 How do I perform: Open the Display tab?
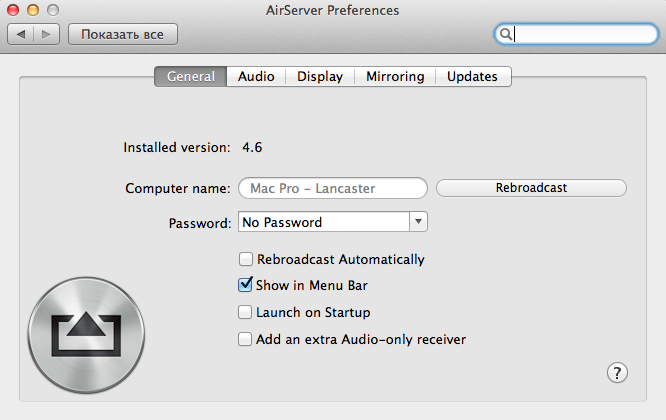(320, 76)
